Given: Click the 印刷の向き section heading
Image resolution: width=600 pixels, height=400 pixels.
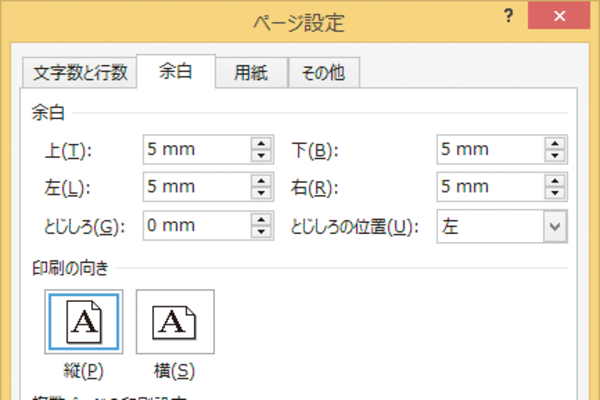Looking at the screenshot, I should coord(70,268).
